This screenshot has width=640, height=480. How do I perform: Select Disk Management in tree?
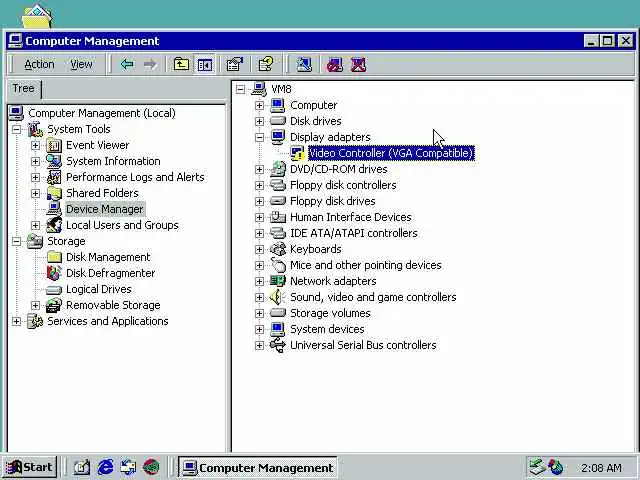108,257
